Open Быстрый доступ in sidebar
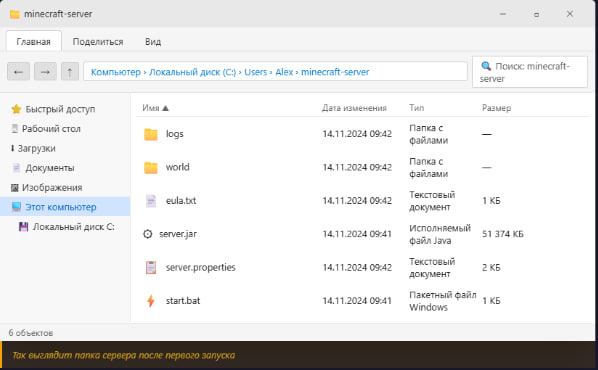Image resolution: width=598 pixels, height=370 pixels. pyautogui.click(x=65, y=109)
